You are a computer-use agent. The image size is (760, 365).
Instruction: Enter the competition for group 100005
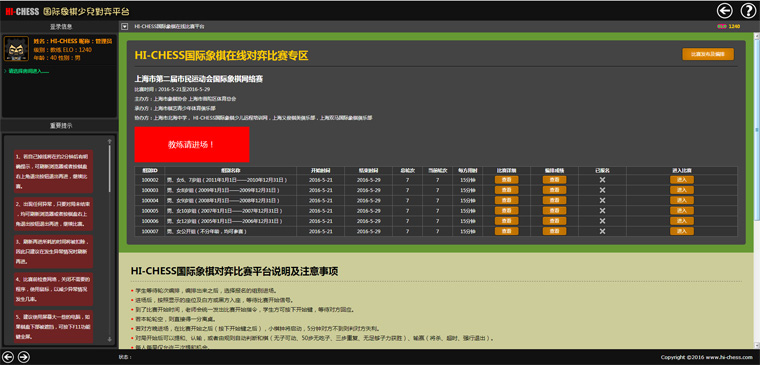point(682,211)
